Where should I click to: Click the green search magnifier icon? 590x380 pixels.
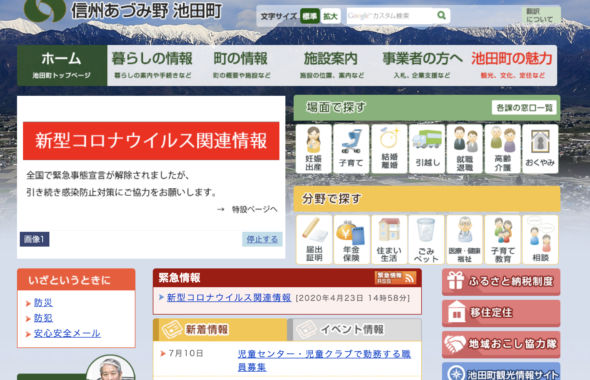pos(441,15)
